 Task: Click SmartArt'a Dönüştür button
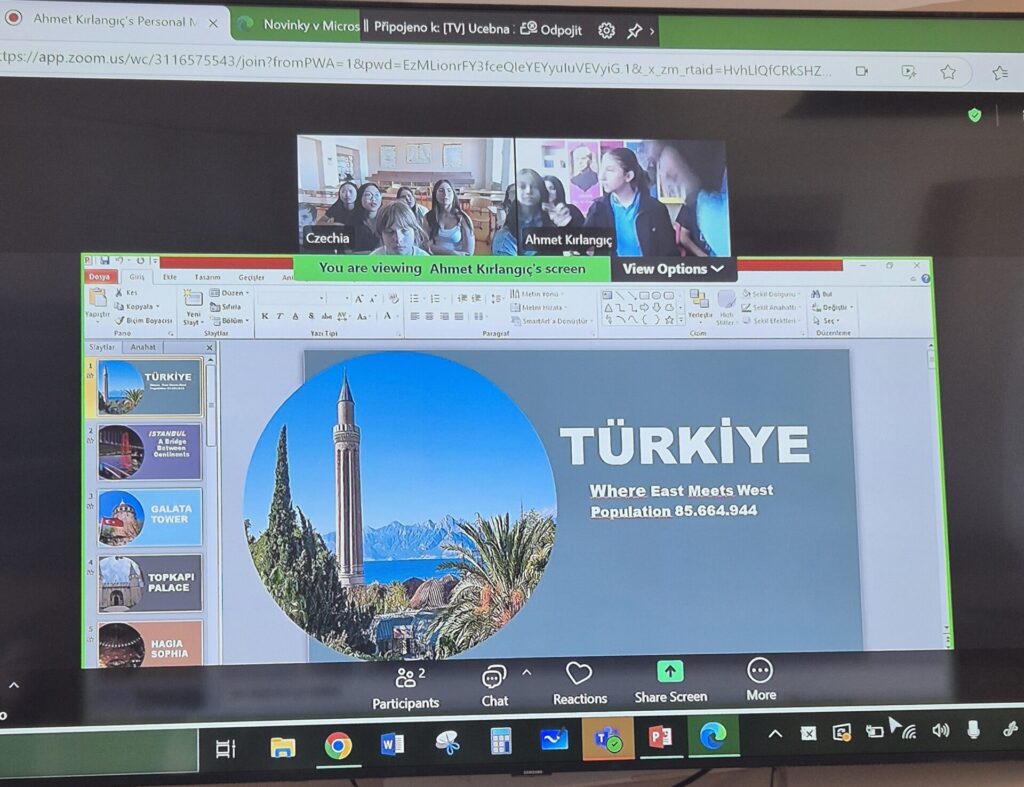pyautogui.click(x=552, y=321)
